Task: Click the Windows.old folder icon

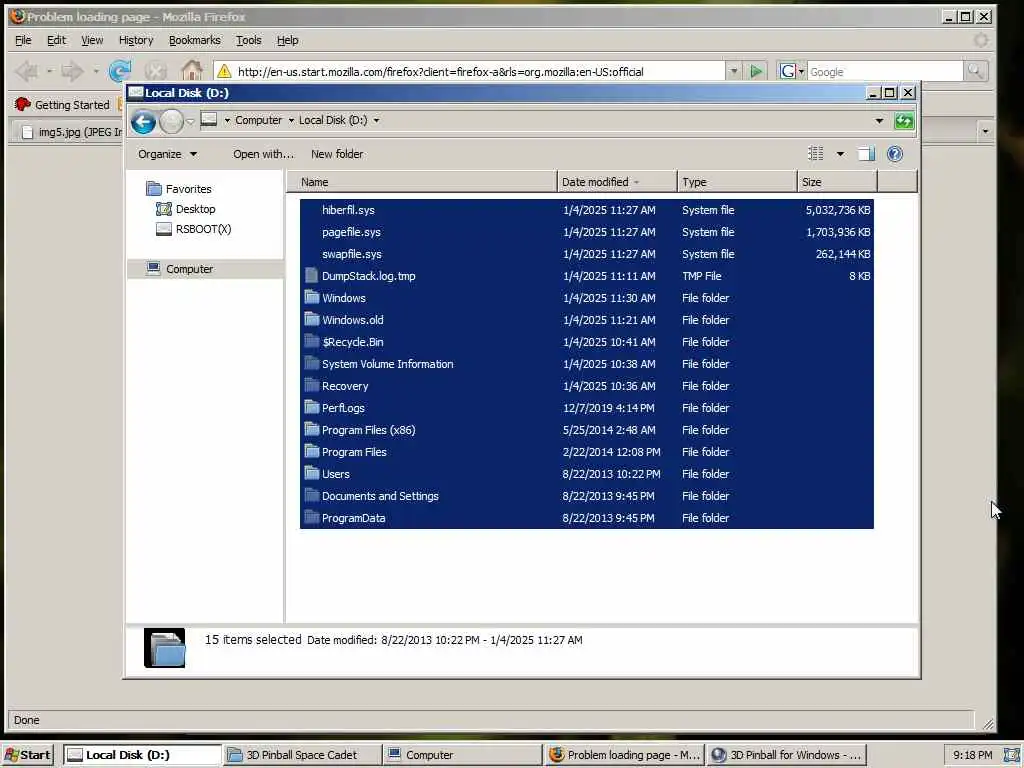Action: click(312, 320)
